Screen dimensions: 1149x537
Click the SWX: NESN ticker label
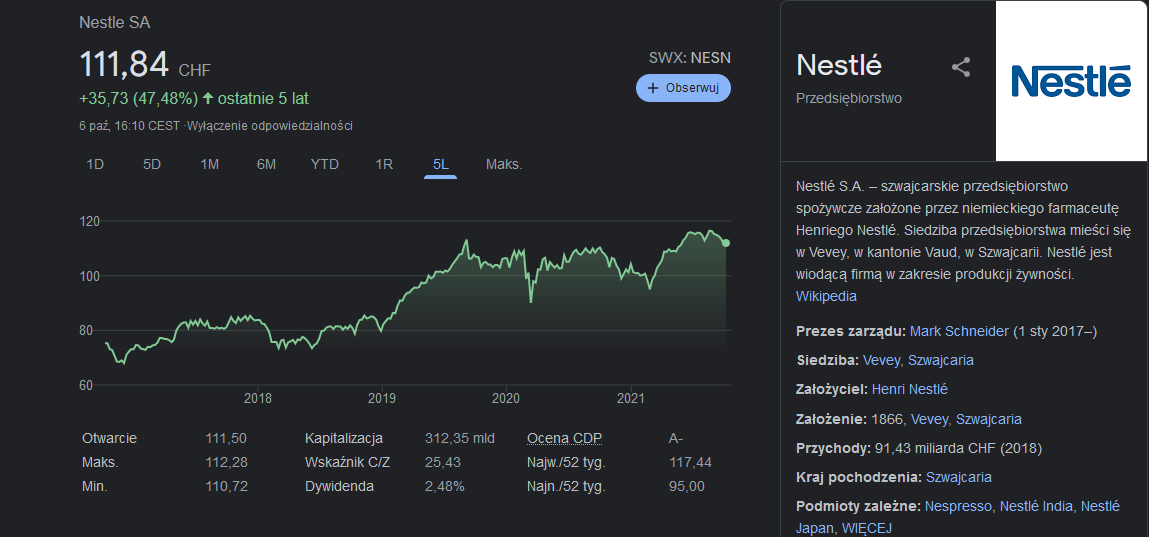690,58
